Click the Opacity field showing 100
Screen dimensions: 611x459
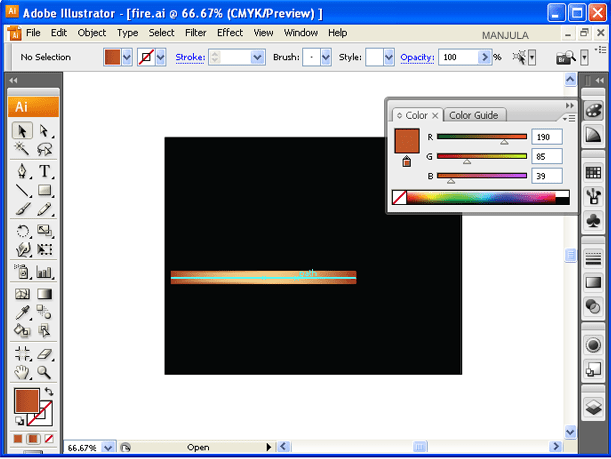[459, 57]
